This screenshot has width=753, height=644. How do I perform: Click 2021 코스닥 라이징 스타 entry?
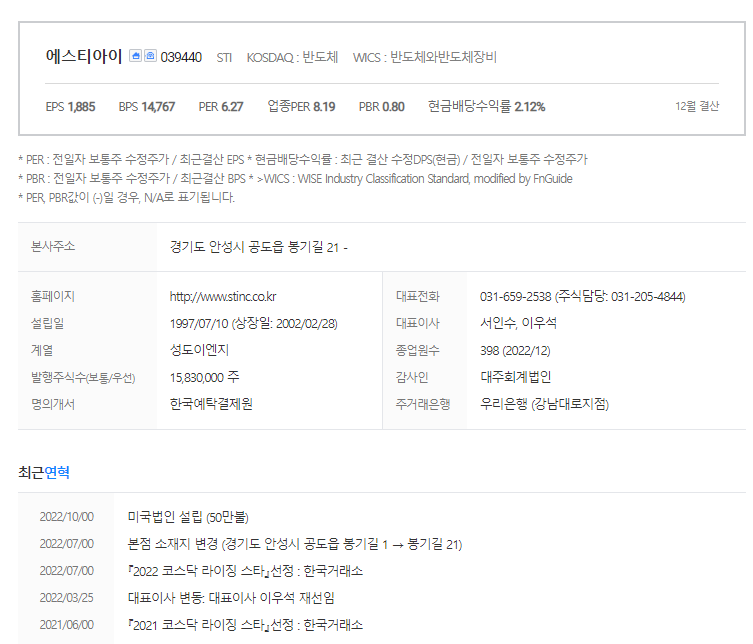click(245, 625)
